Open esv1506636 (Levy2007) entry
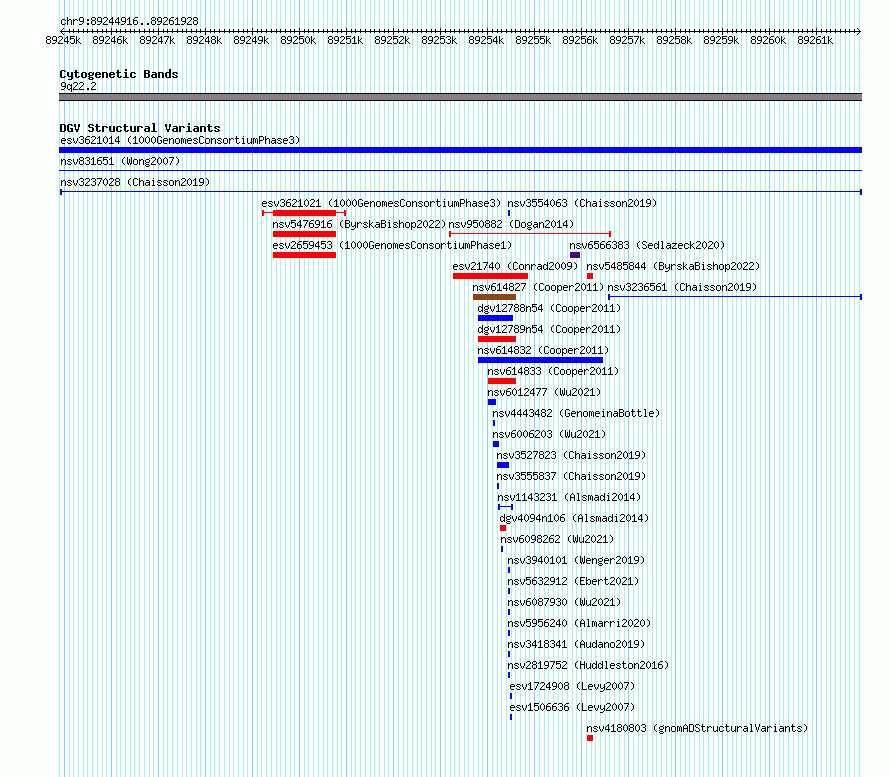 click(572, 707)
